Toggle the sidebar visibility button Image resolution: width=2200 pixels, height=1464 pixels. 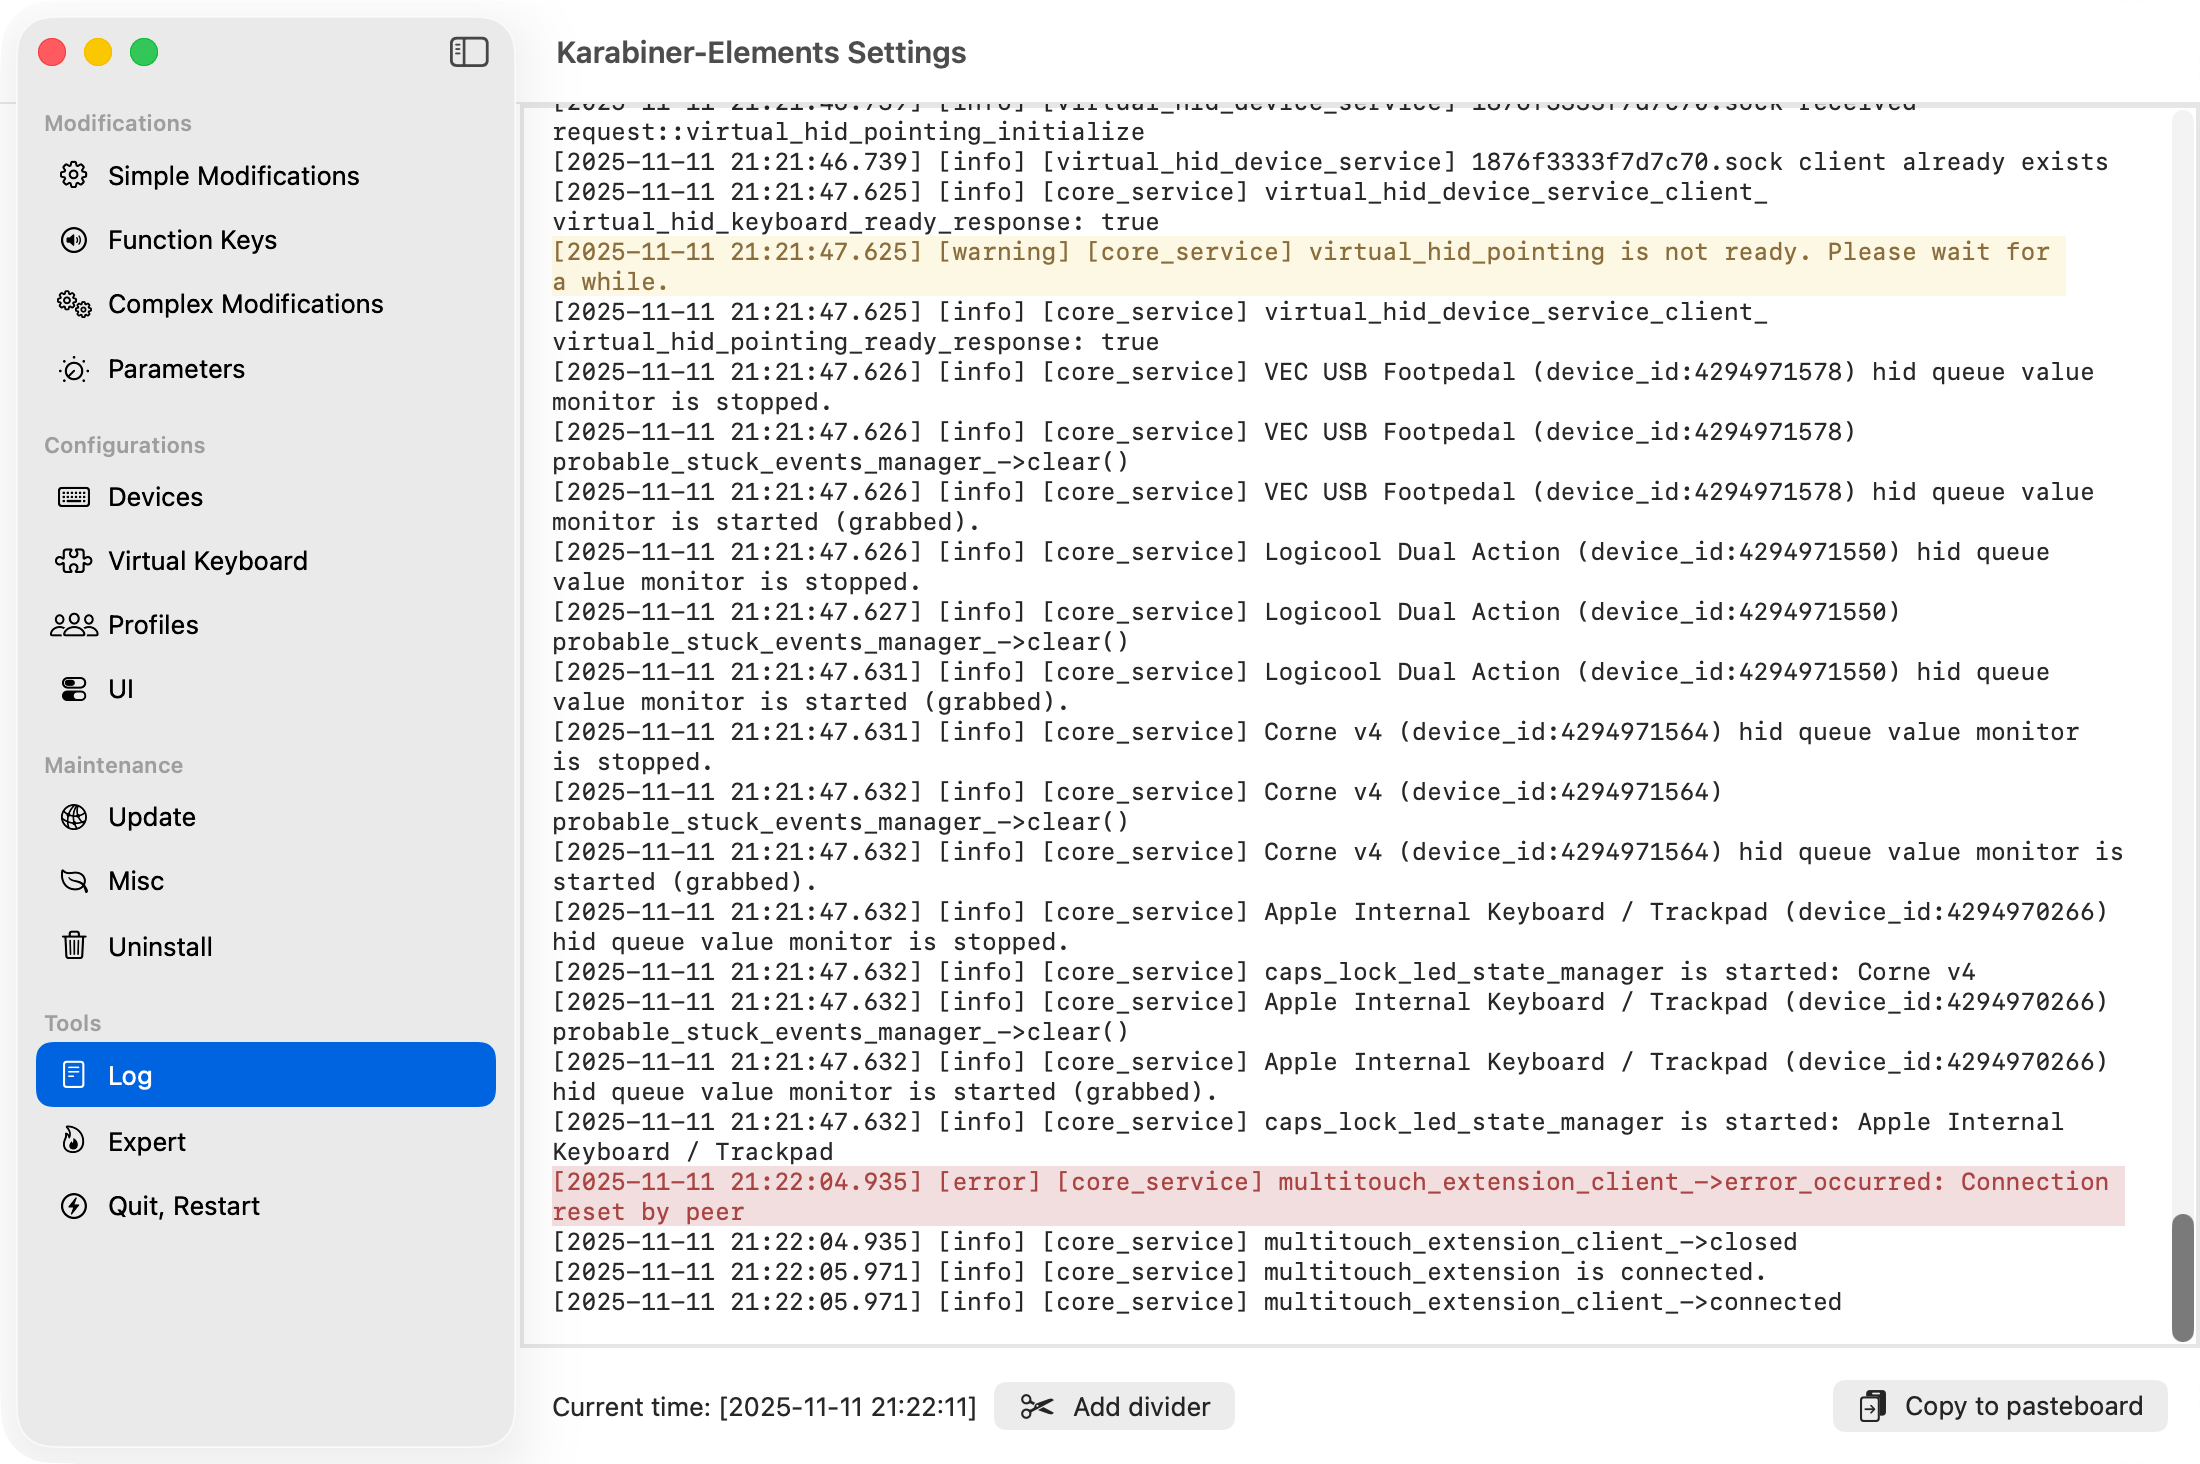[x=469, y=52]
